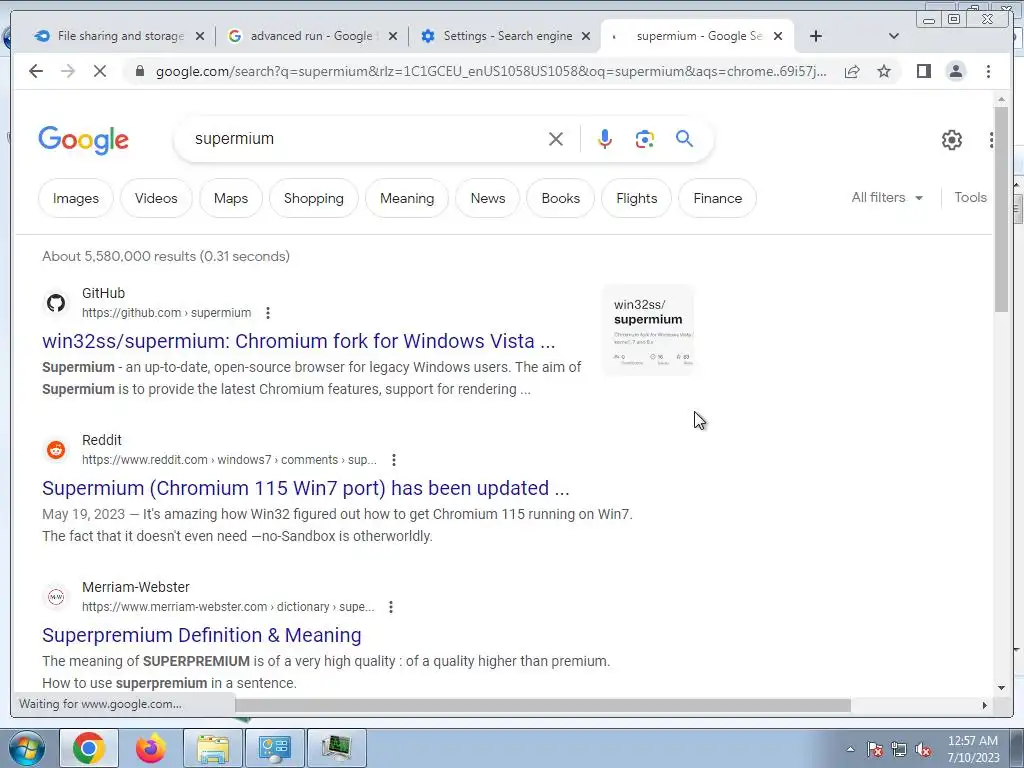Close the supermium Google Search tab
Image resolution: width=1024 pixels, height=768 pixels.
pos(778,36)
